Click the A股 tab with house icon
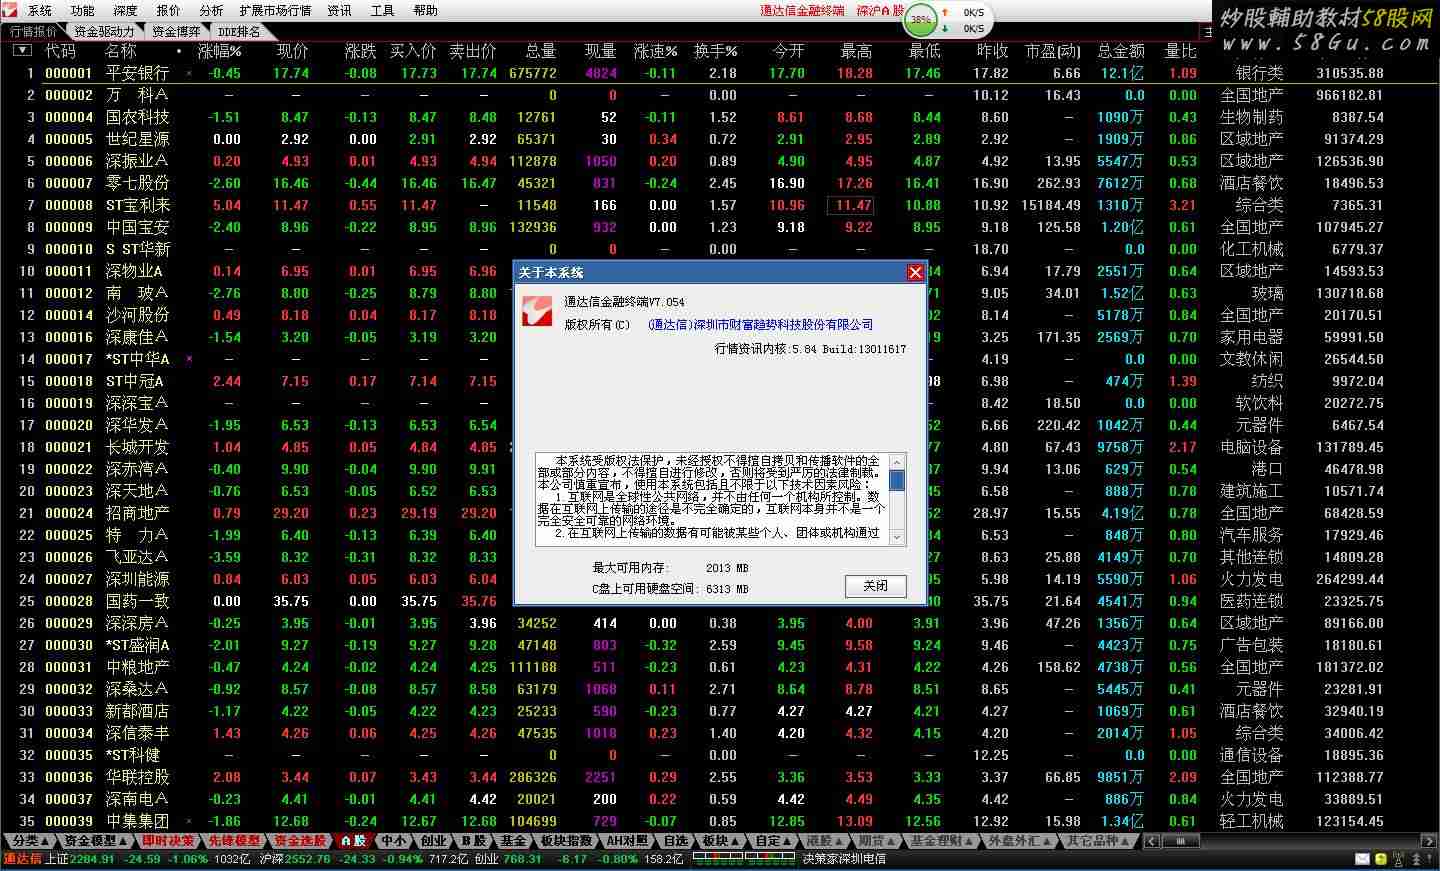Screen dimensions: 1440x871 coord(353,841)
